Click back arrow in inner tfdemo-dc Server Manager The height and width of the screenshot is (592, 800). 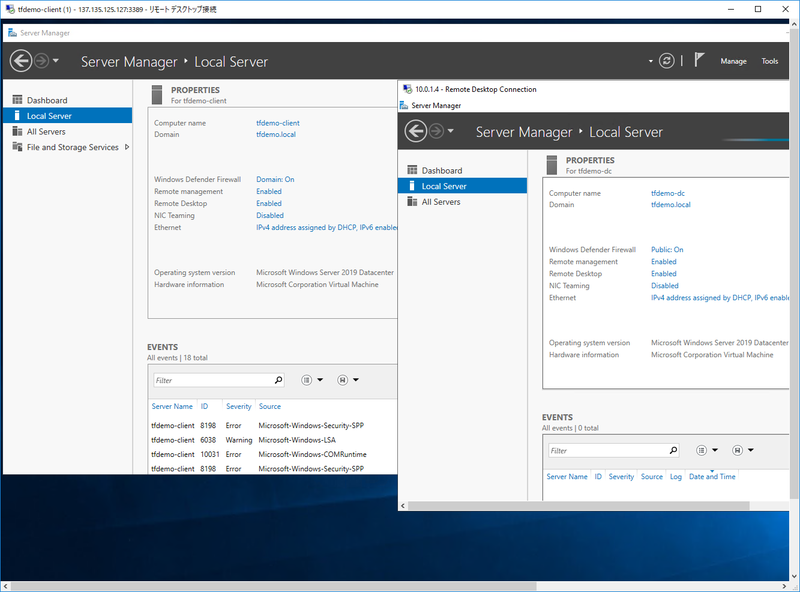(416, 131)
